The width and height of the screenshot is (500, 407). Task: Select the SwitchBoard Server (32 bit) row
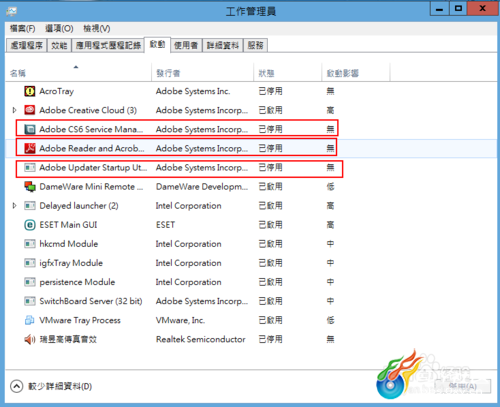251,301
